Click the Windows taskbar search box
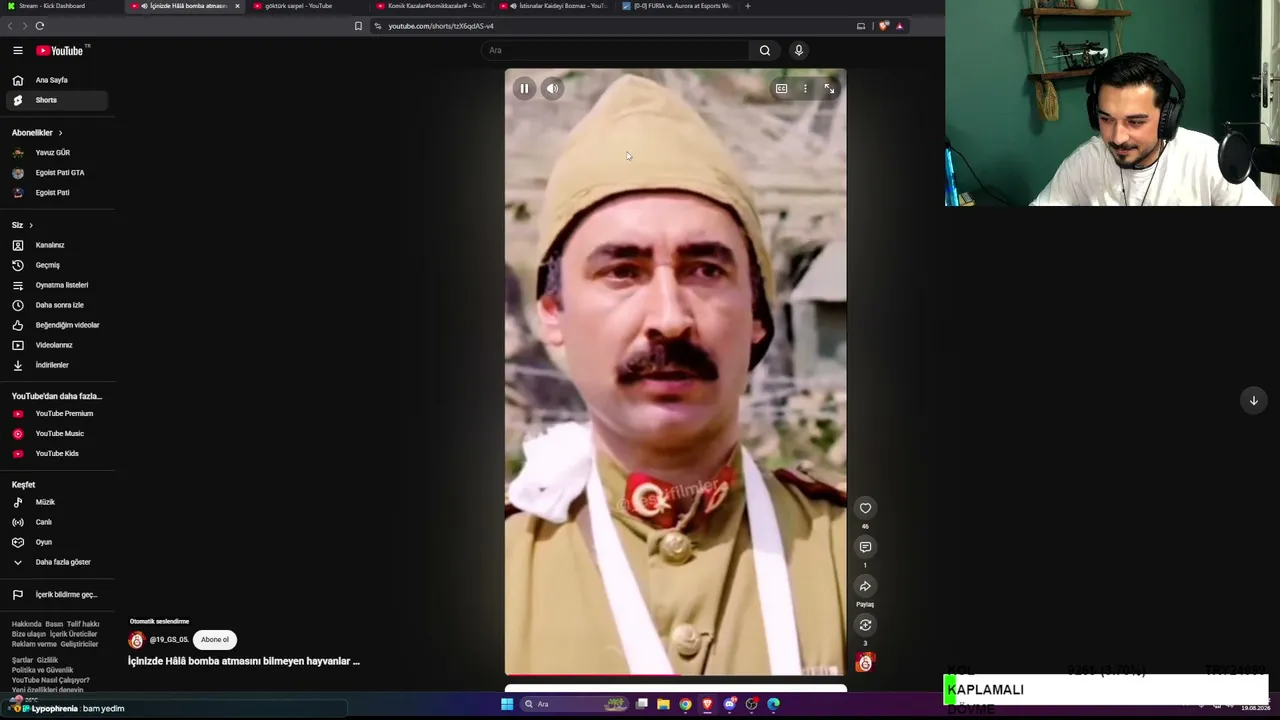 (x=574, y=704)
